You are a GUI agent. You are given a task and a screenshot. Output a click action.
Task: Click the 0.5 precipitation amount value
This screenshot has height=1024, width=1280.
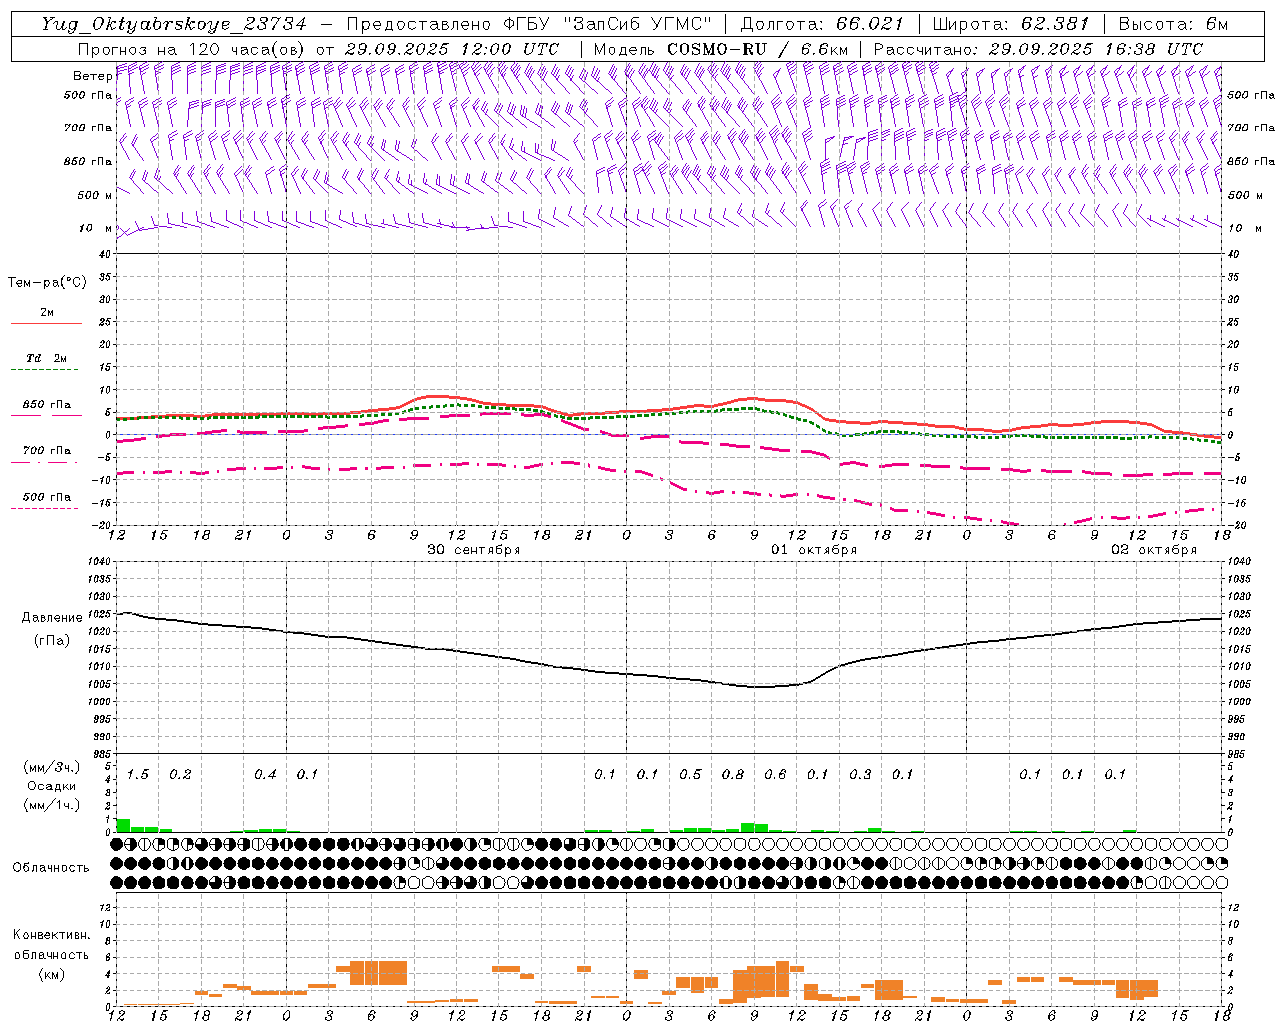pos(690,775)
